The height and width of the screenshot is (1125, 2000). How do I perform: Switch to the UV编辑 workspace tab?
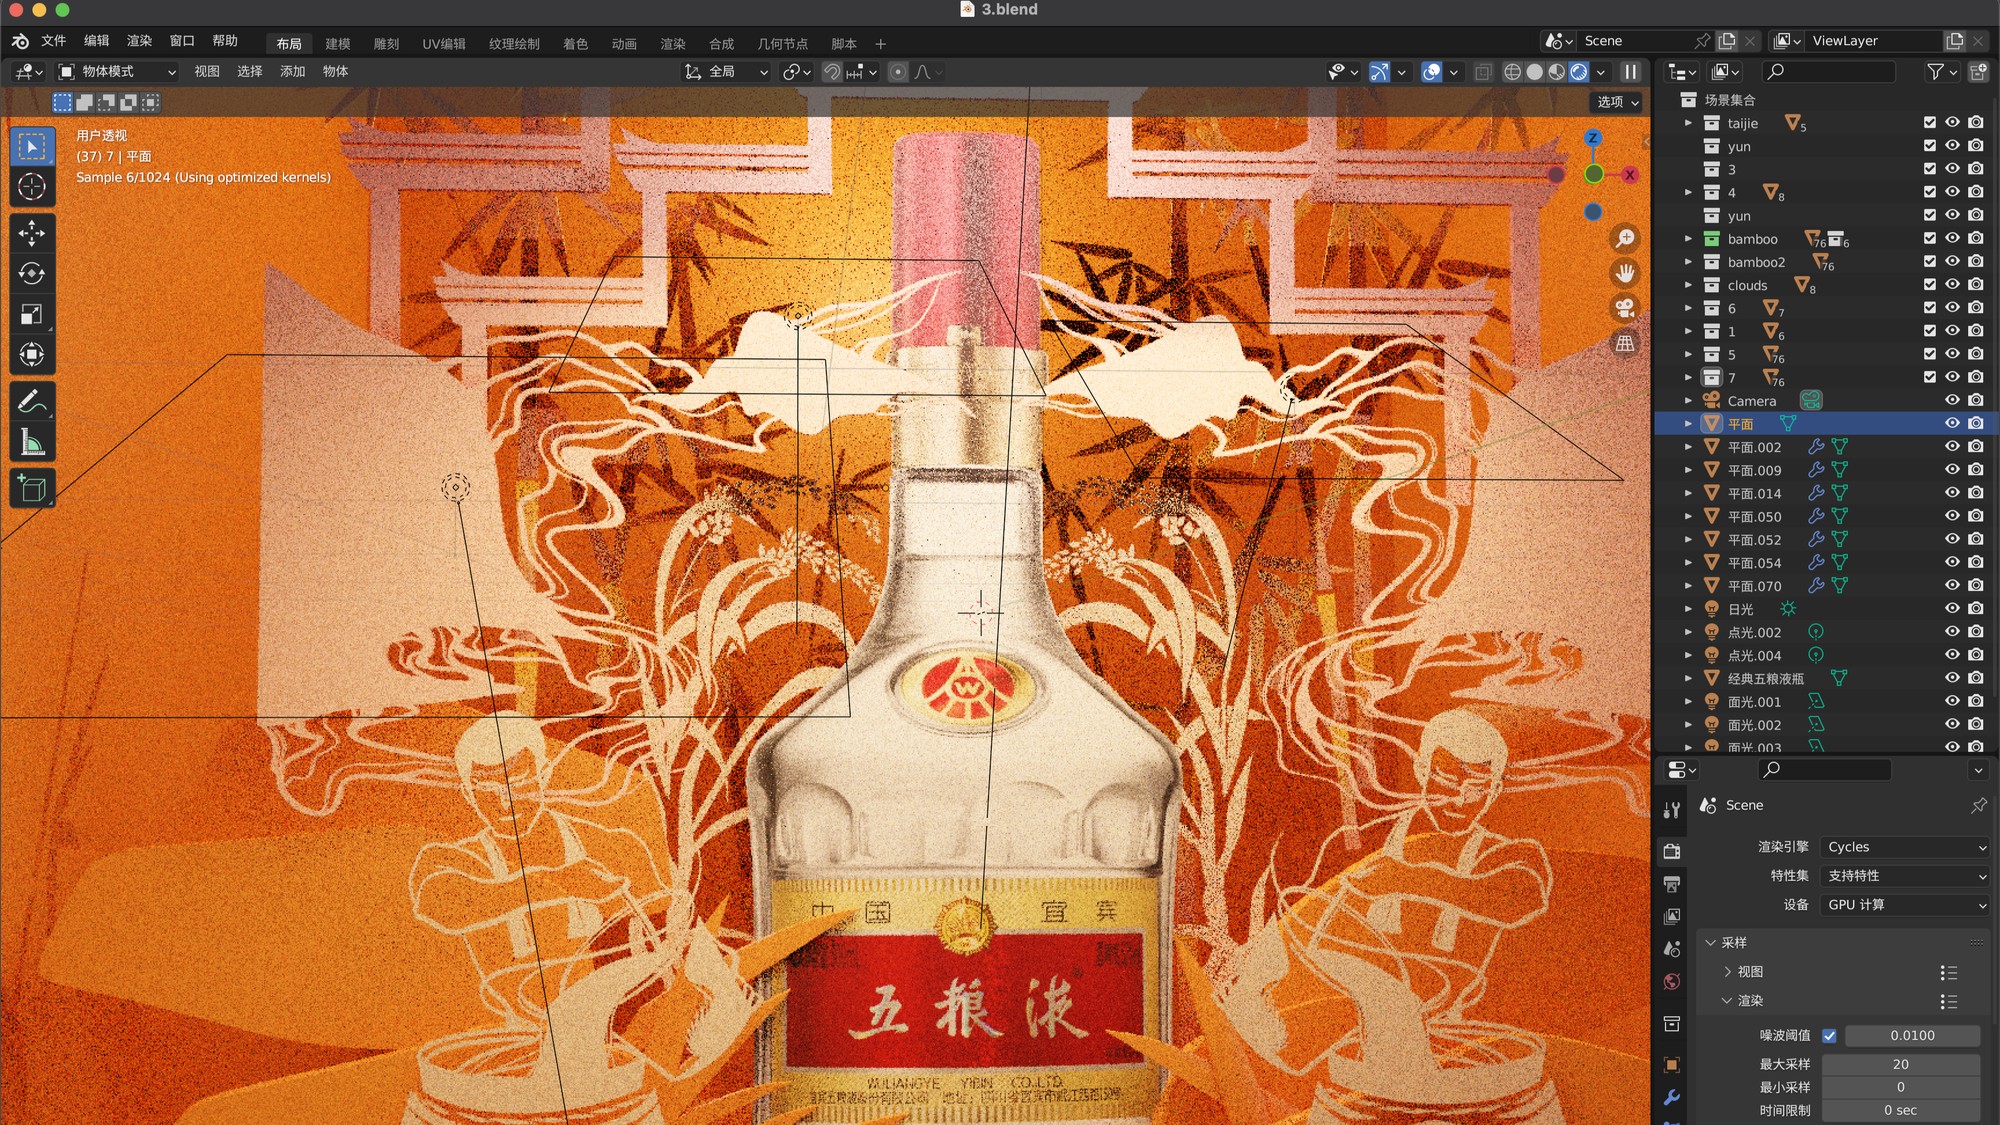(444, 44)
